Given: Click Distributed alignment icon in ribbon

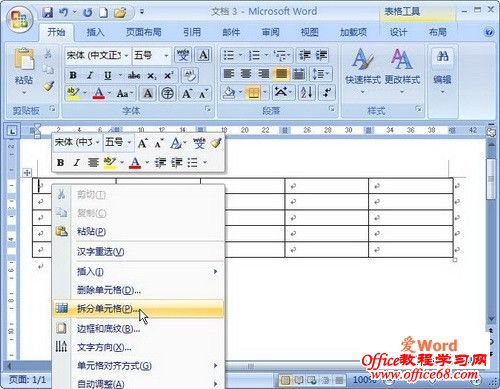Looking at the screenshot, I should tap(299, 74).
